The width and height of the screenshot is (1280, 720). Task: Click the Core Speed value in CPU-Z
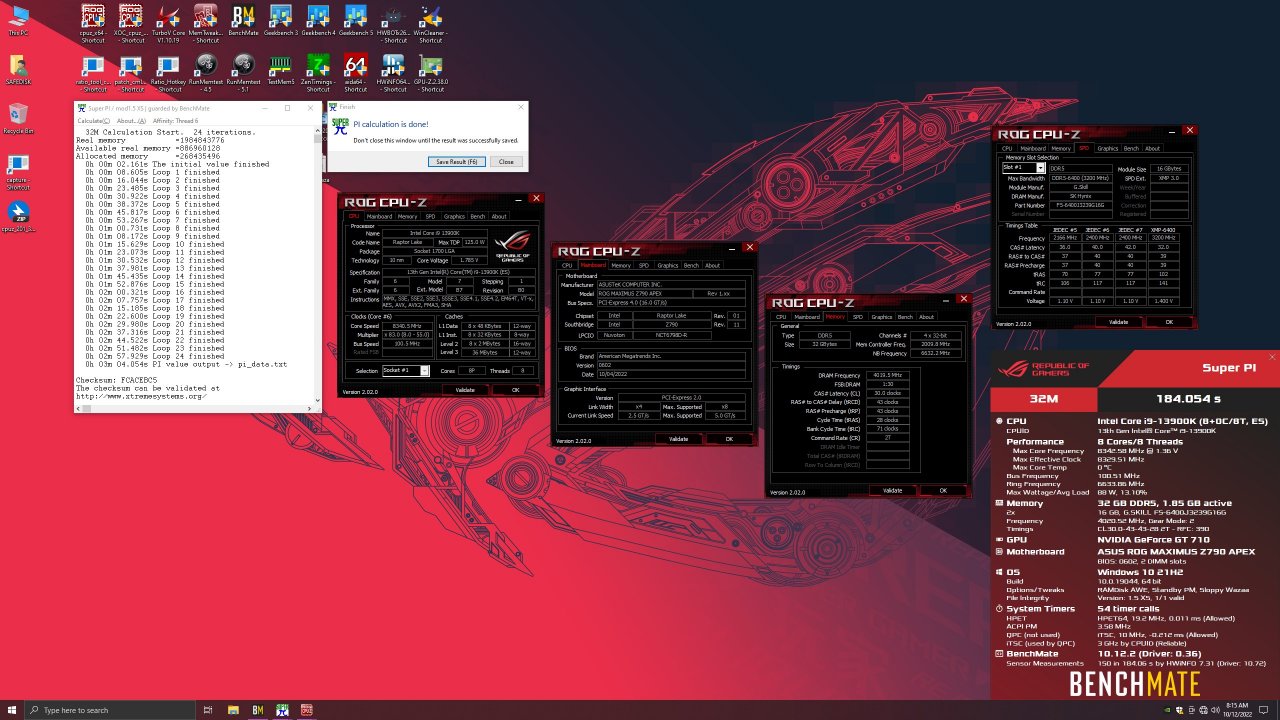click(407, 325)
